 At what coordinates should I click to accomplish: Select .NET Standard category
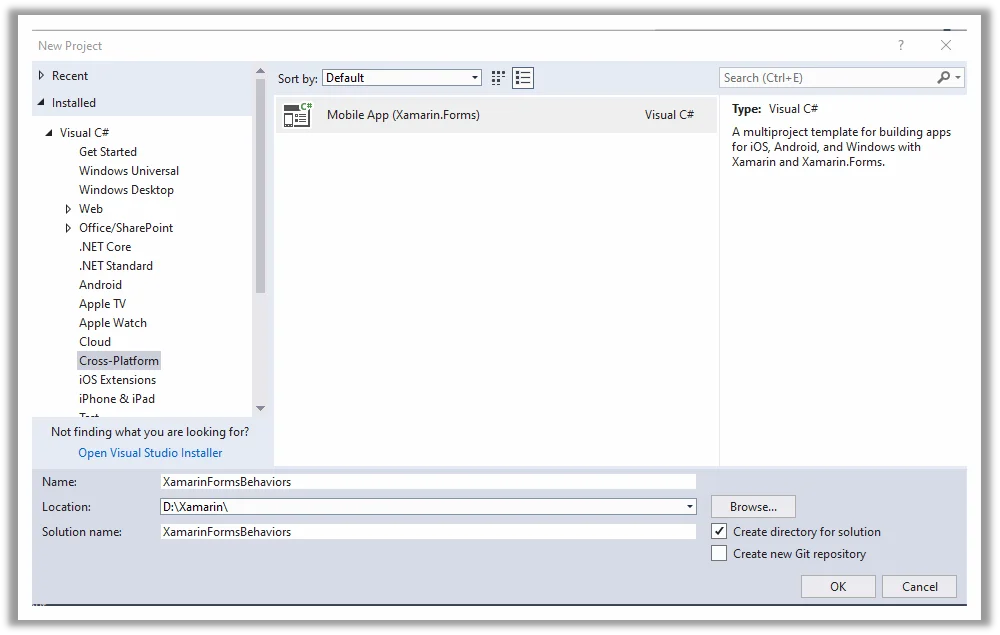[x=115, y=266]
